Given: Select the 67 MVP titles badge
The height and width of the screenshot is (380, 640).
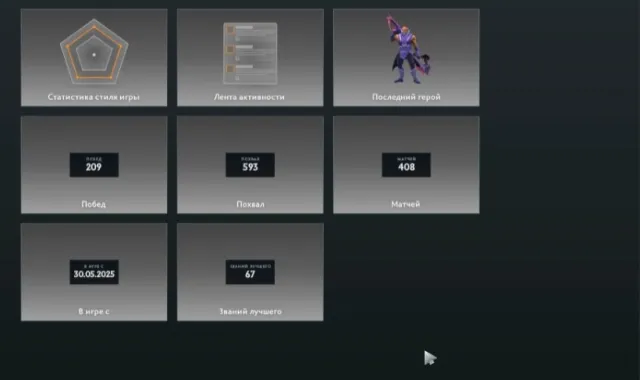Looking at the screenshot, I should pos(250,272).
